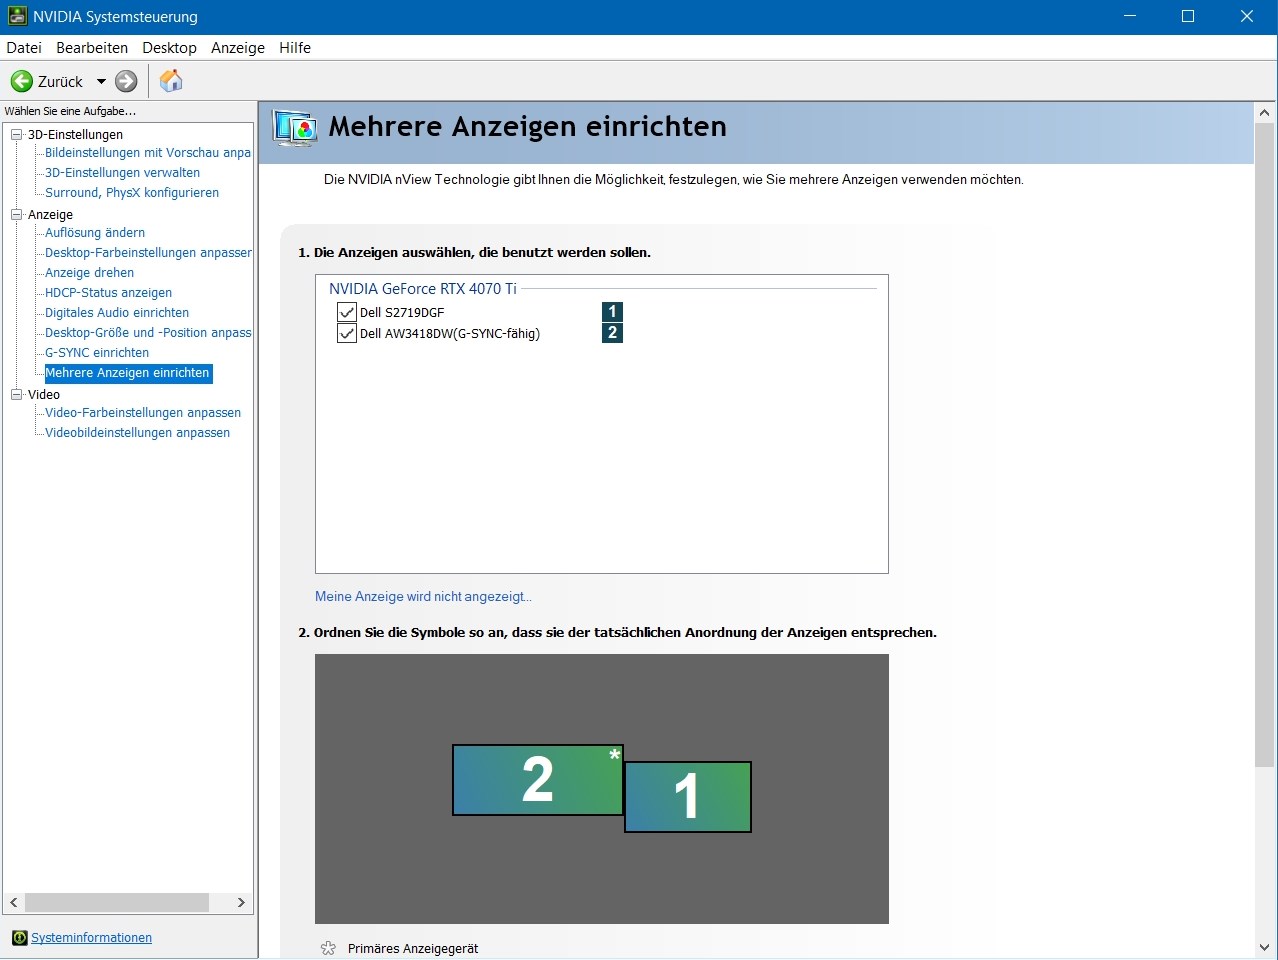1278x960 pixels.
Task: Click the task tree horizontal scrollbar thumb
Action: (x=117, y=902)
